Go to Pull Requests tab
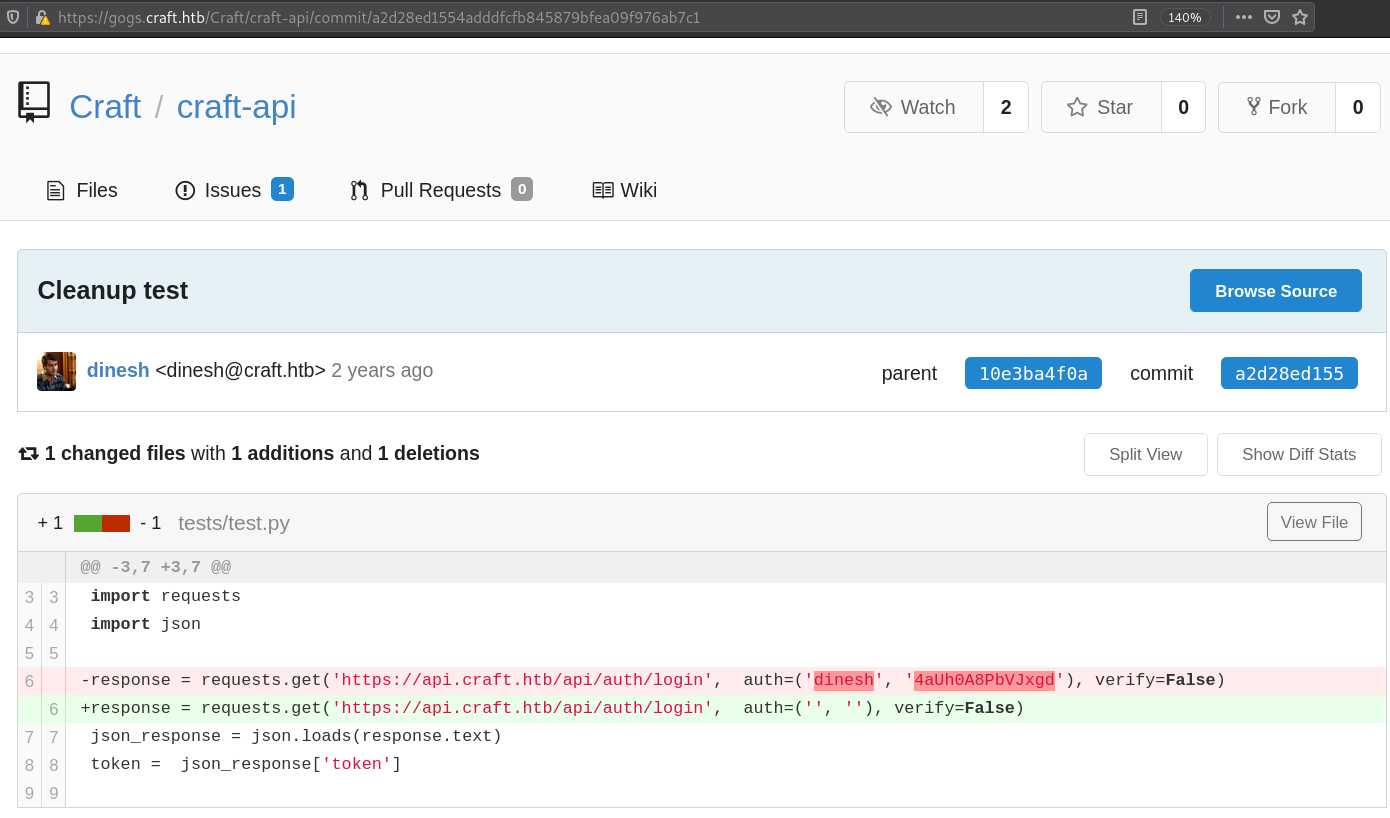The height and width of the screenshot is (818, 1390). (440, 190)
